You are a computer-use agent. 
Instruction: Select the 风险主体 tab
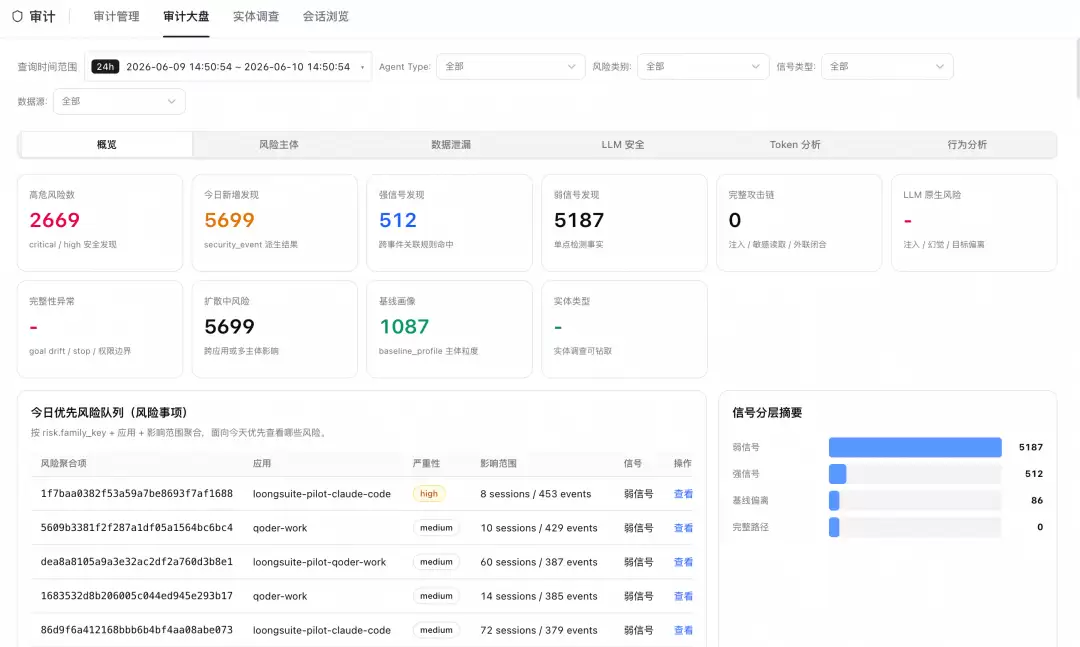click(x=279, y=145)
